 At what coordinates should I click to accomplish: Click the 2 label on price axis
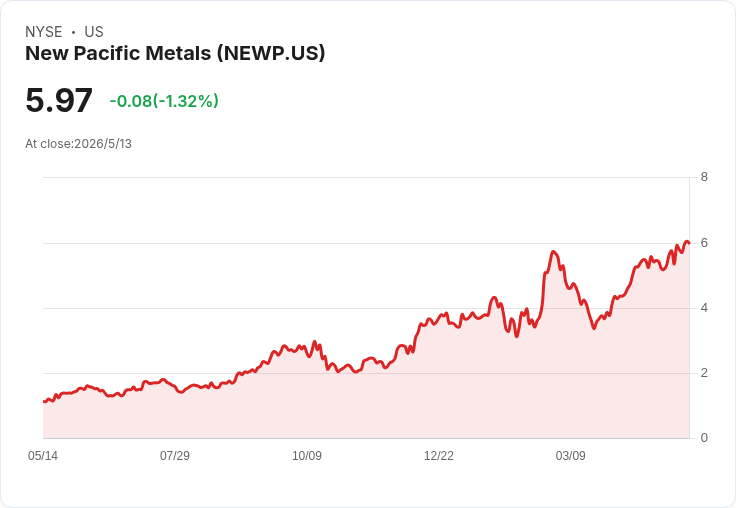click(704, 373)
